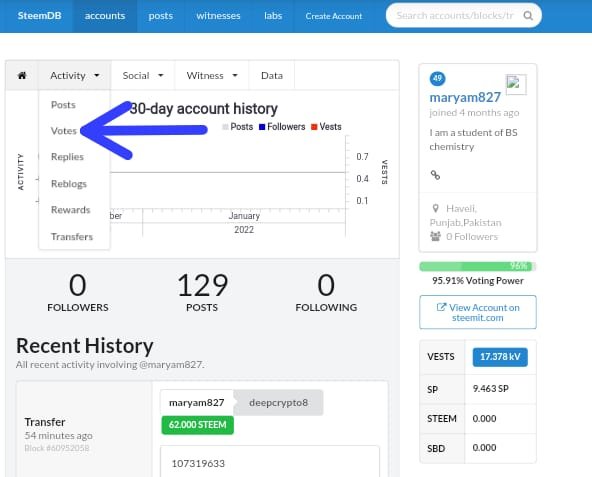Click the 9.463 SP value
592x477 pixels.
click(490, 389)
